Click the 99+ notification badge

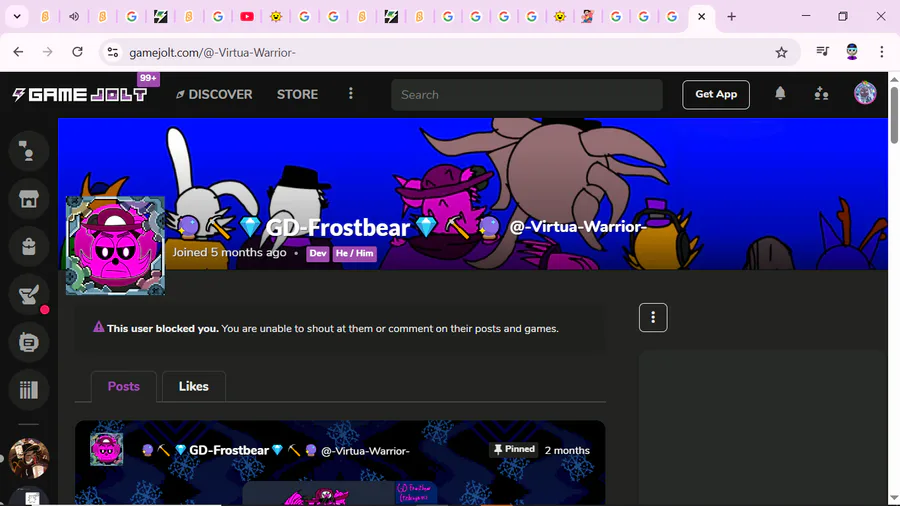pos(148,79)
